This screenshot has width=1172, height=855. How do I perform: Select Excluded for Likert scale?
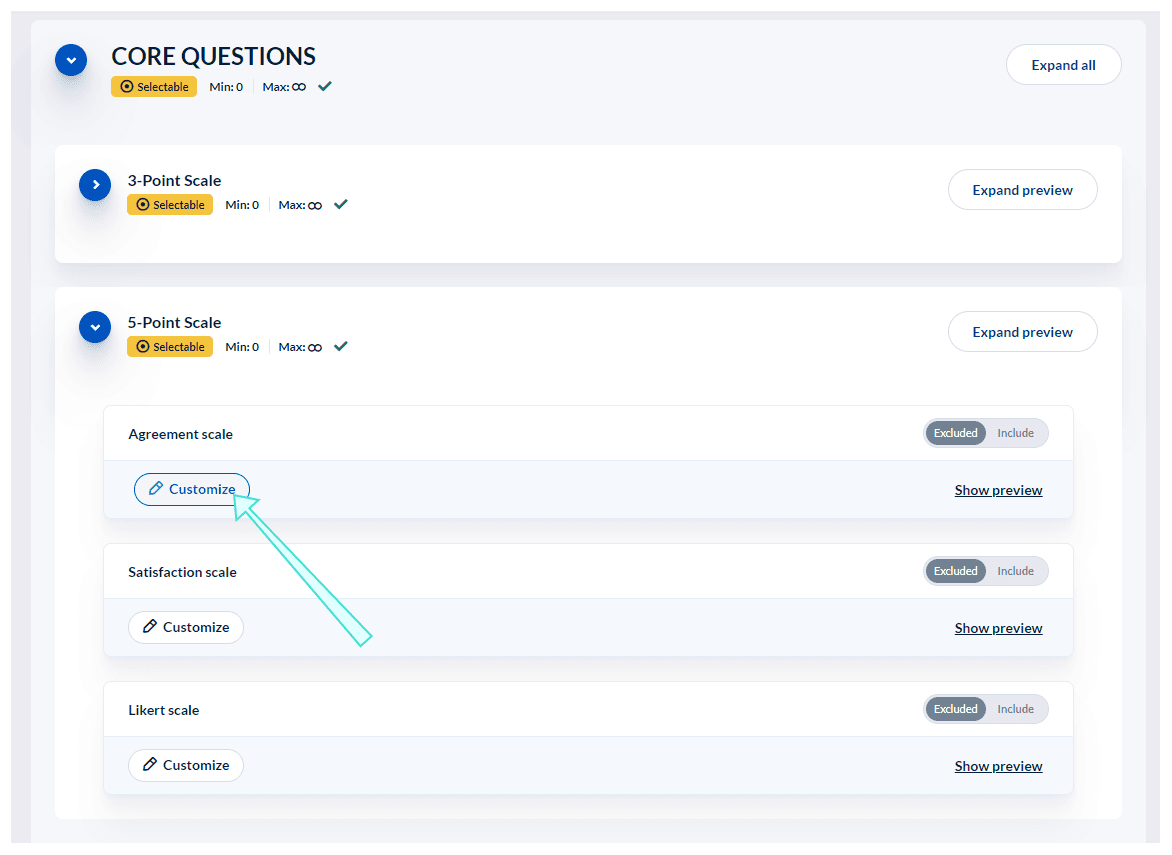coord(955,709)
